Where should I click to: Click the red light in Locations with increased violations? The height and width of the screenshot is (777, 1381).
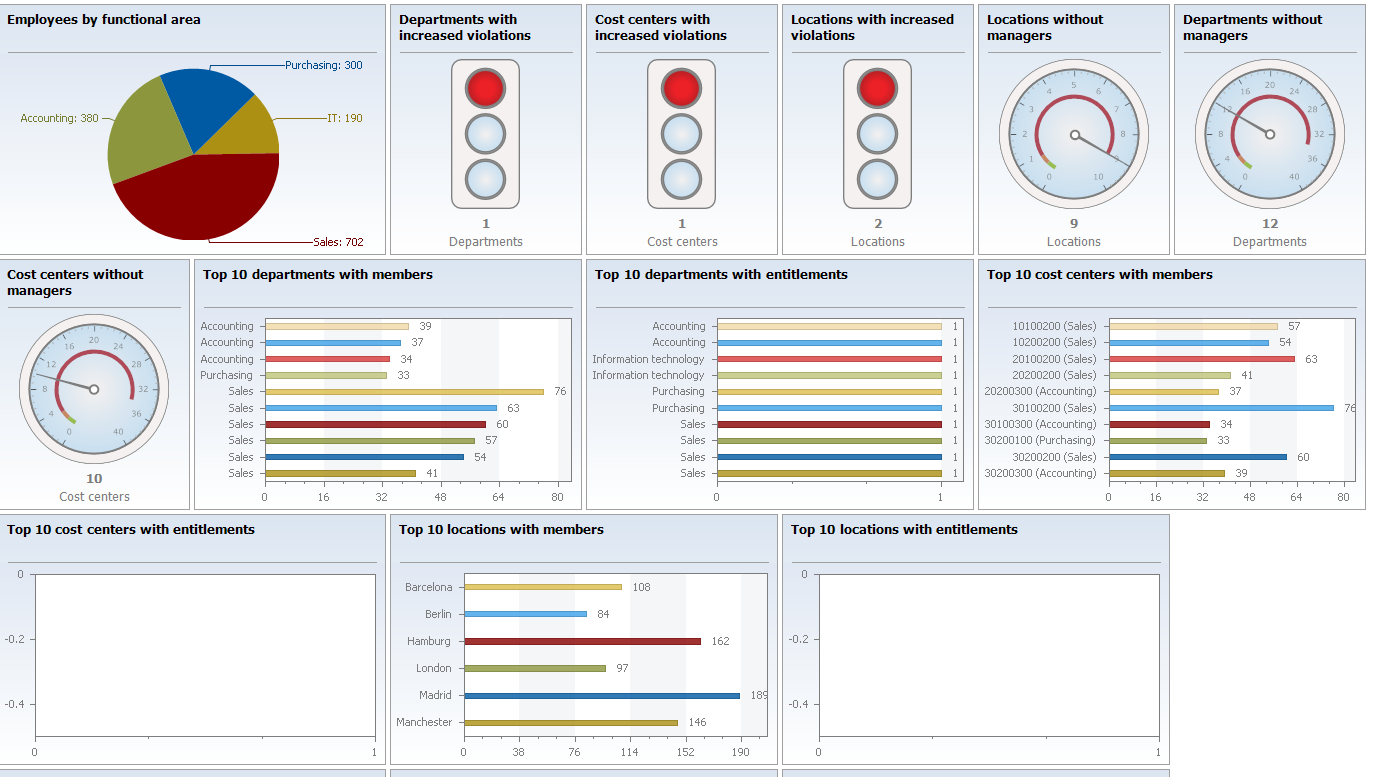pos(877,89)
